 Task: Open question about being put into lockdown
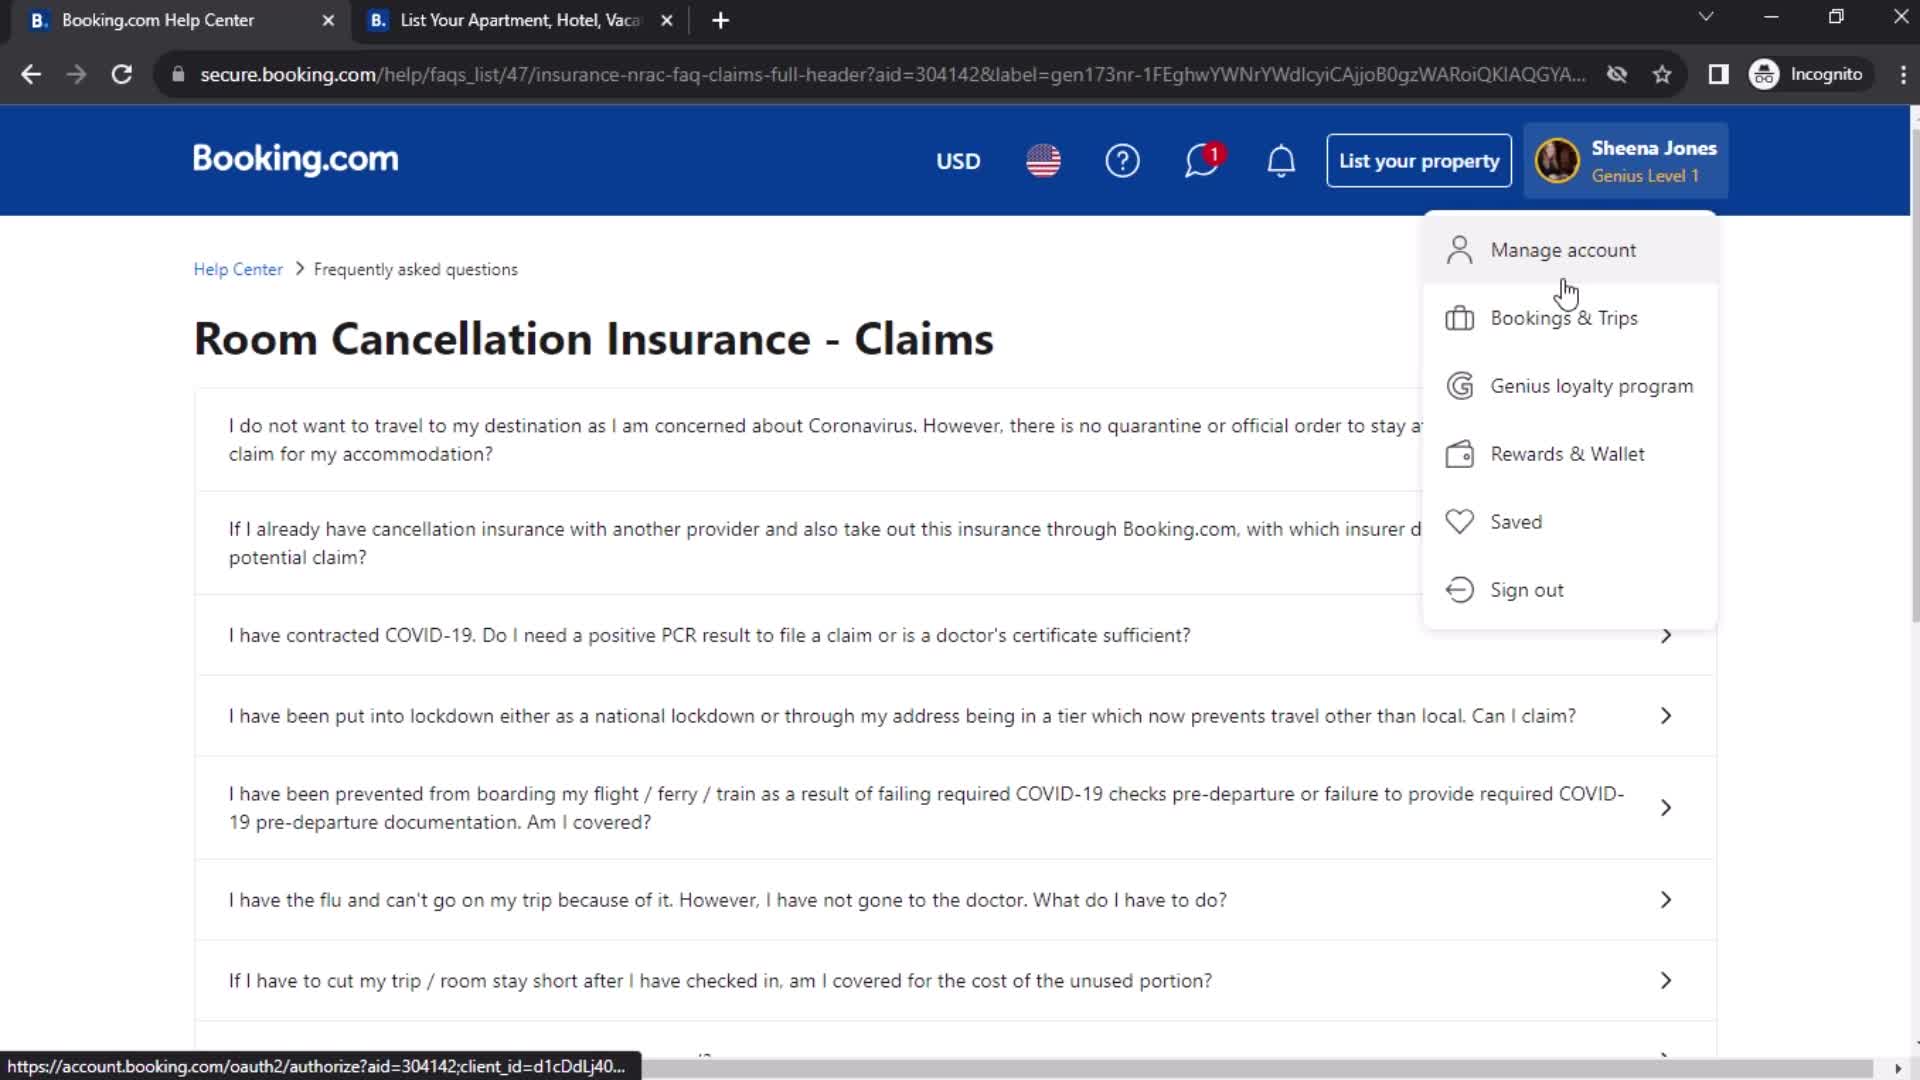tap(955, 716)
